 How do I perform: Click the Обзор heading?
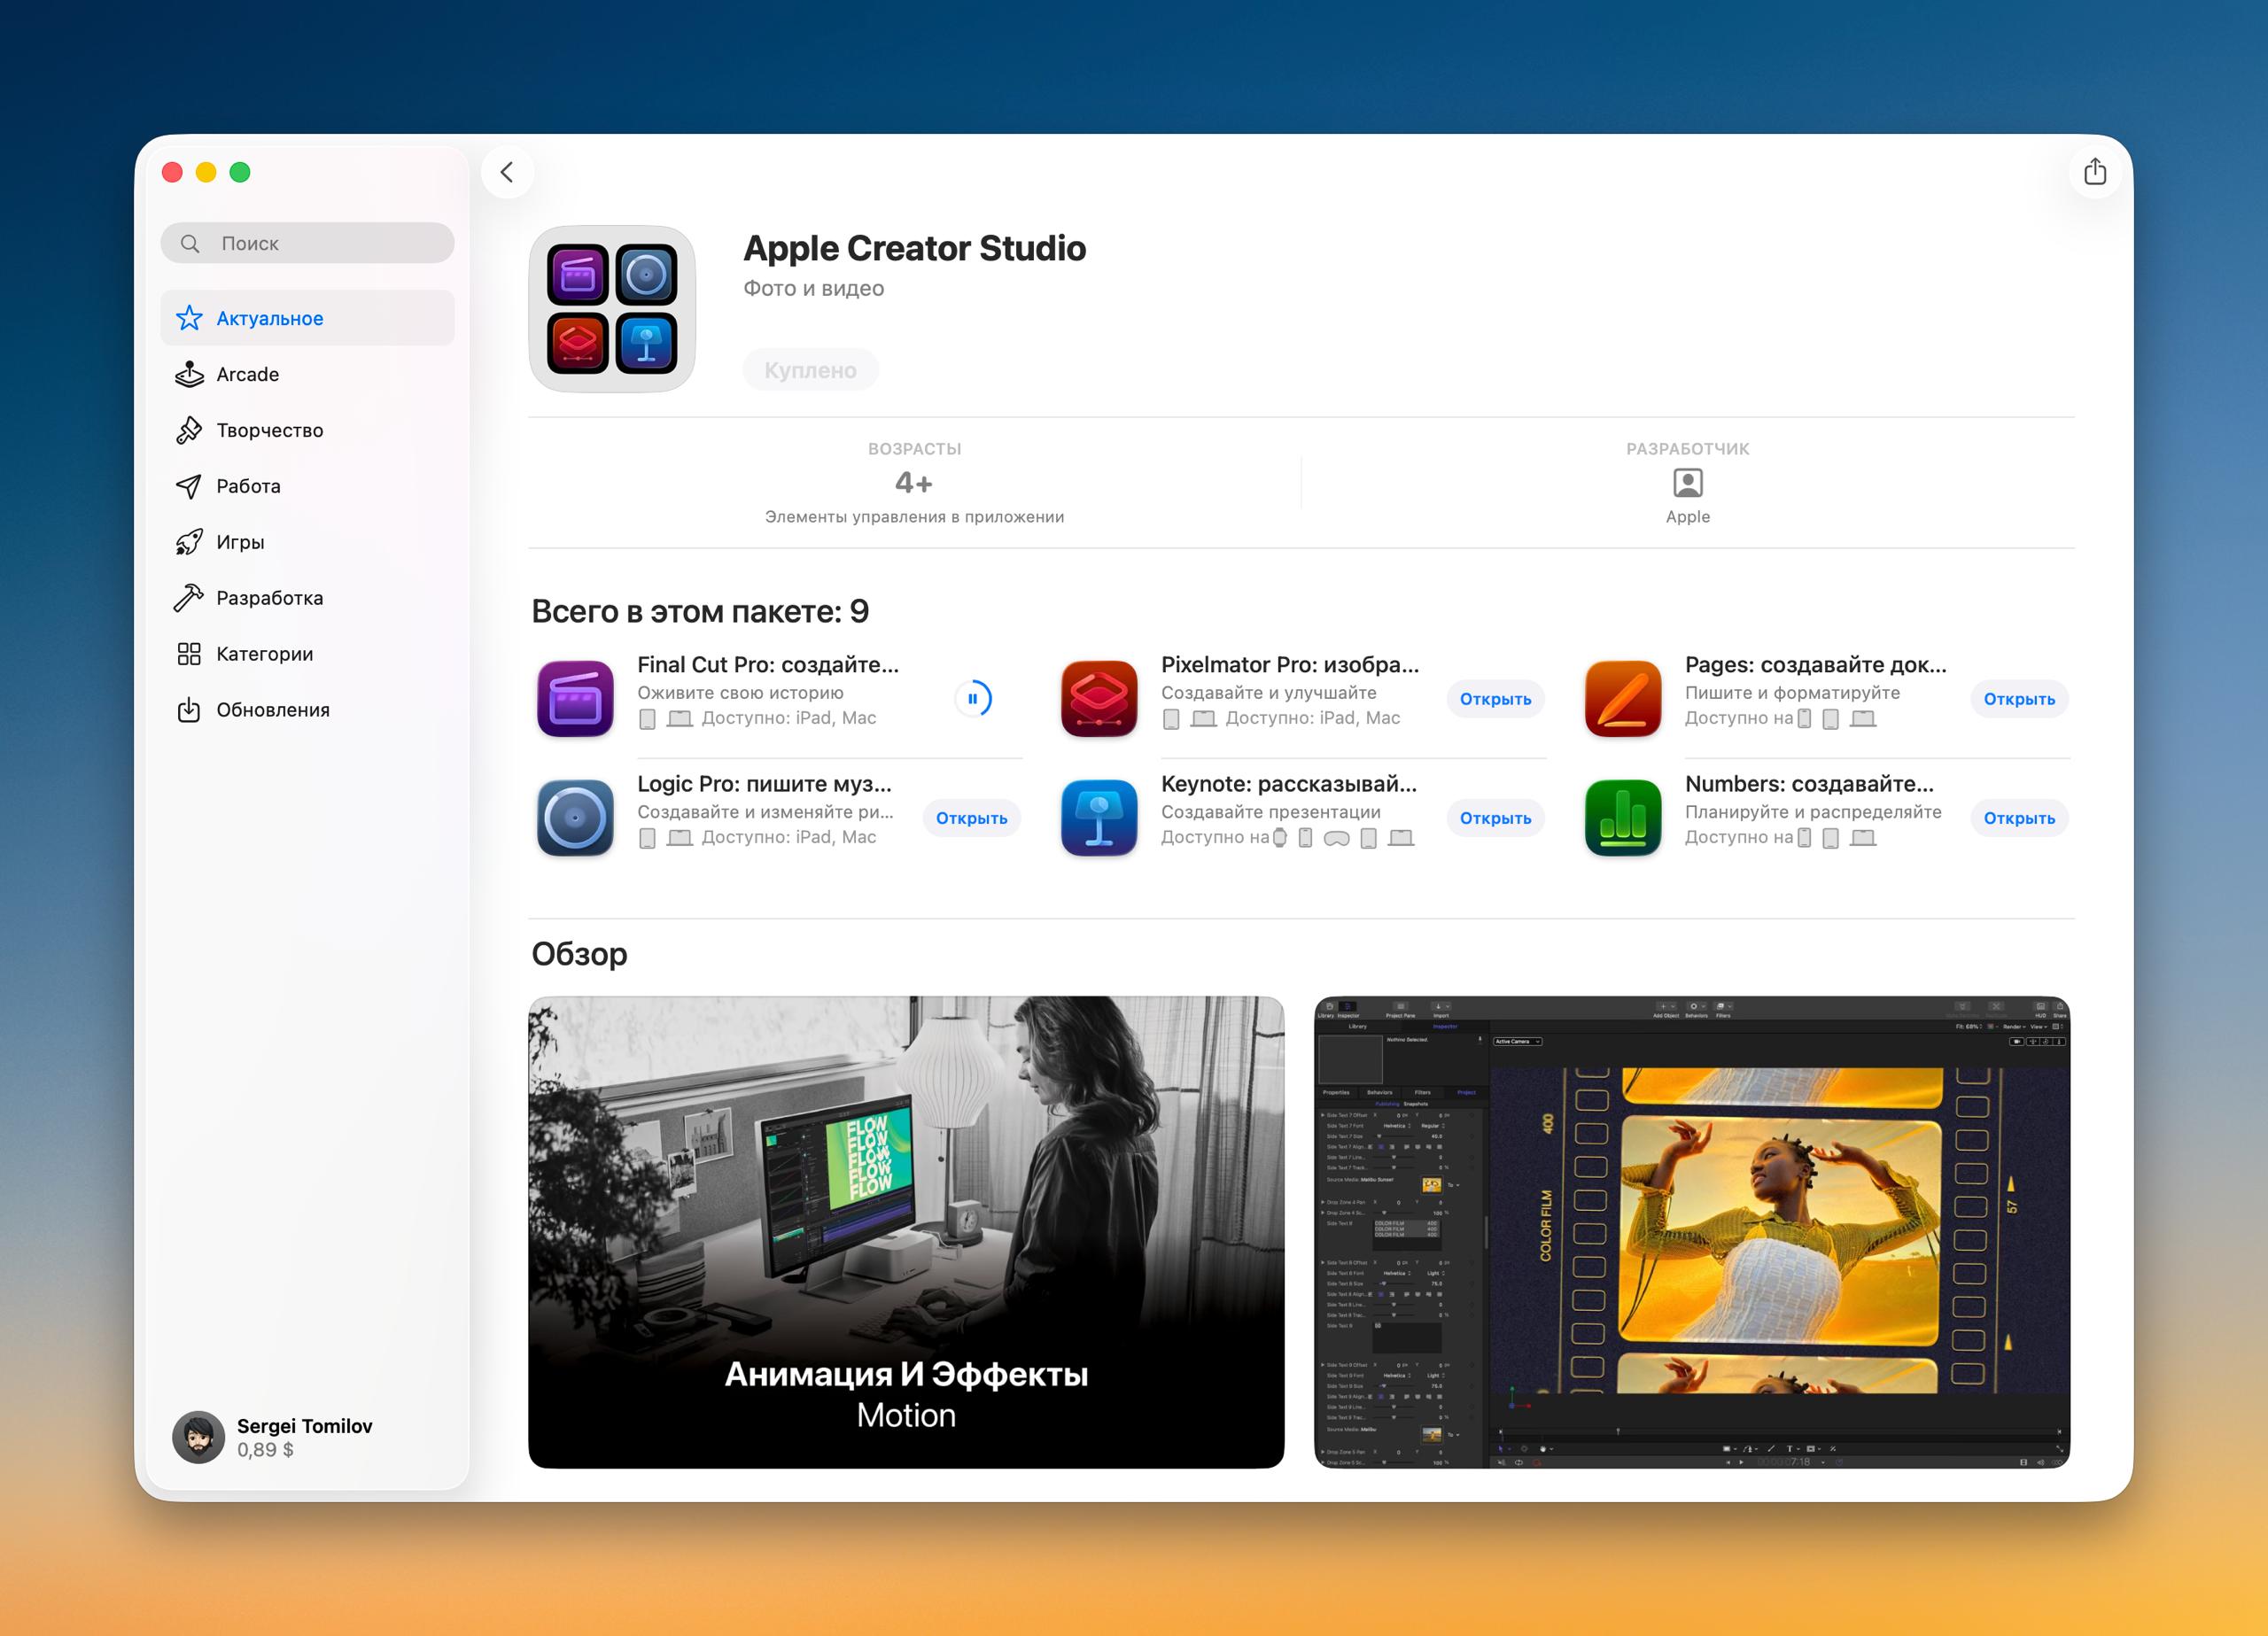(x=579, y=954)
